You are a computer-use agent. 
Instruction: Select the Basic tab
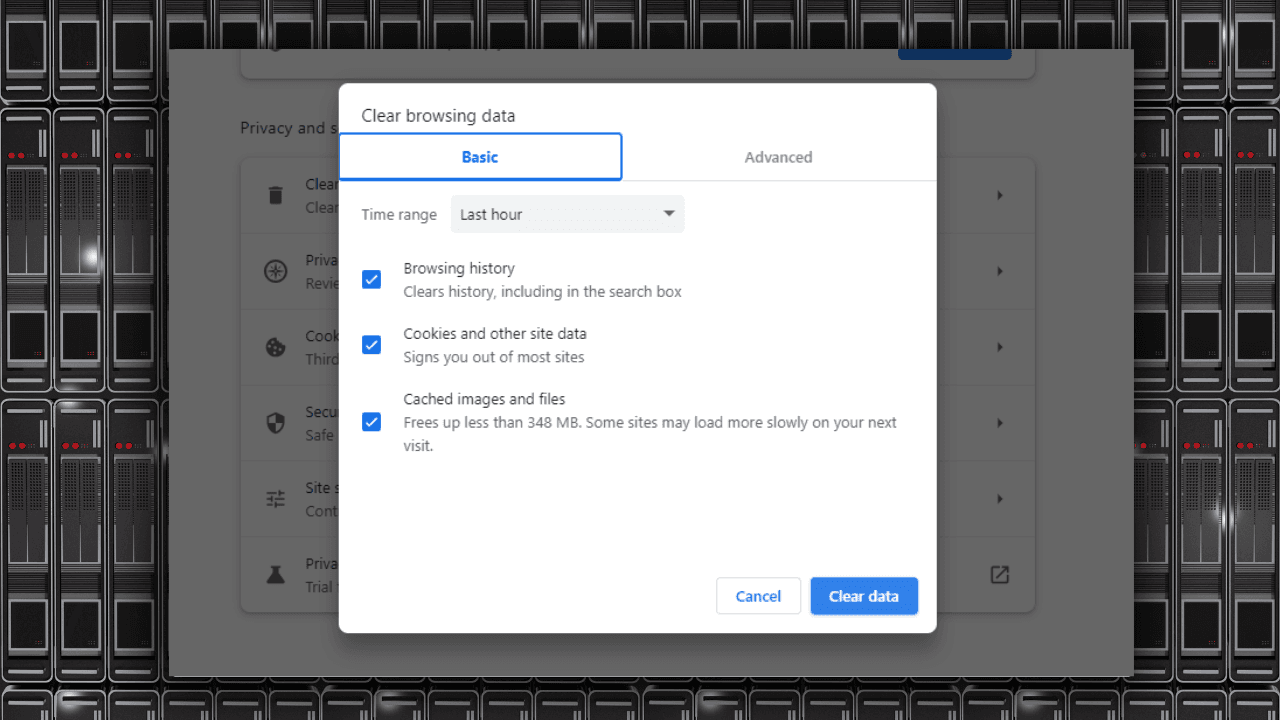click(480, 157)
